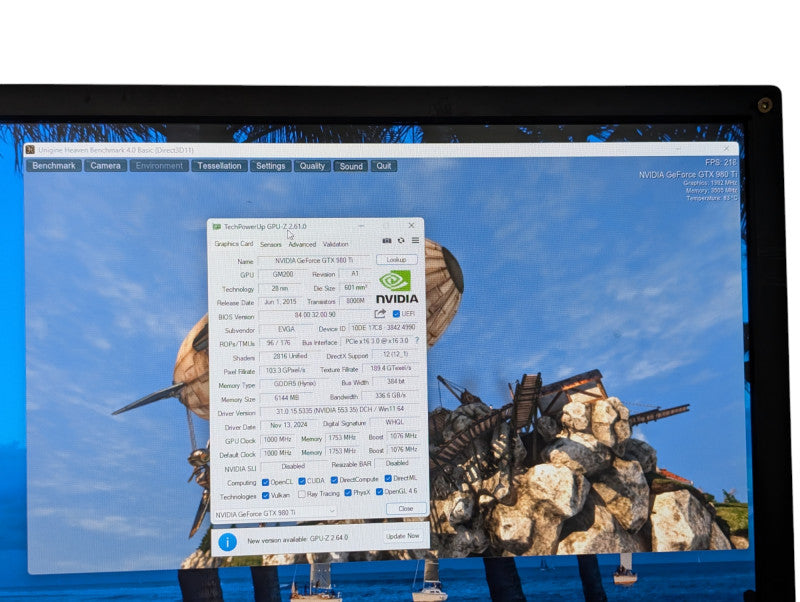Click the Pixel Fillrate value 103.3 GPixel/s
This screenshot has height=602, width=800.
pyautogui.click(x=285, y=370)
